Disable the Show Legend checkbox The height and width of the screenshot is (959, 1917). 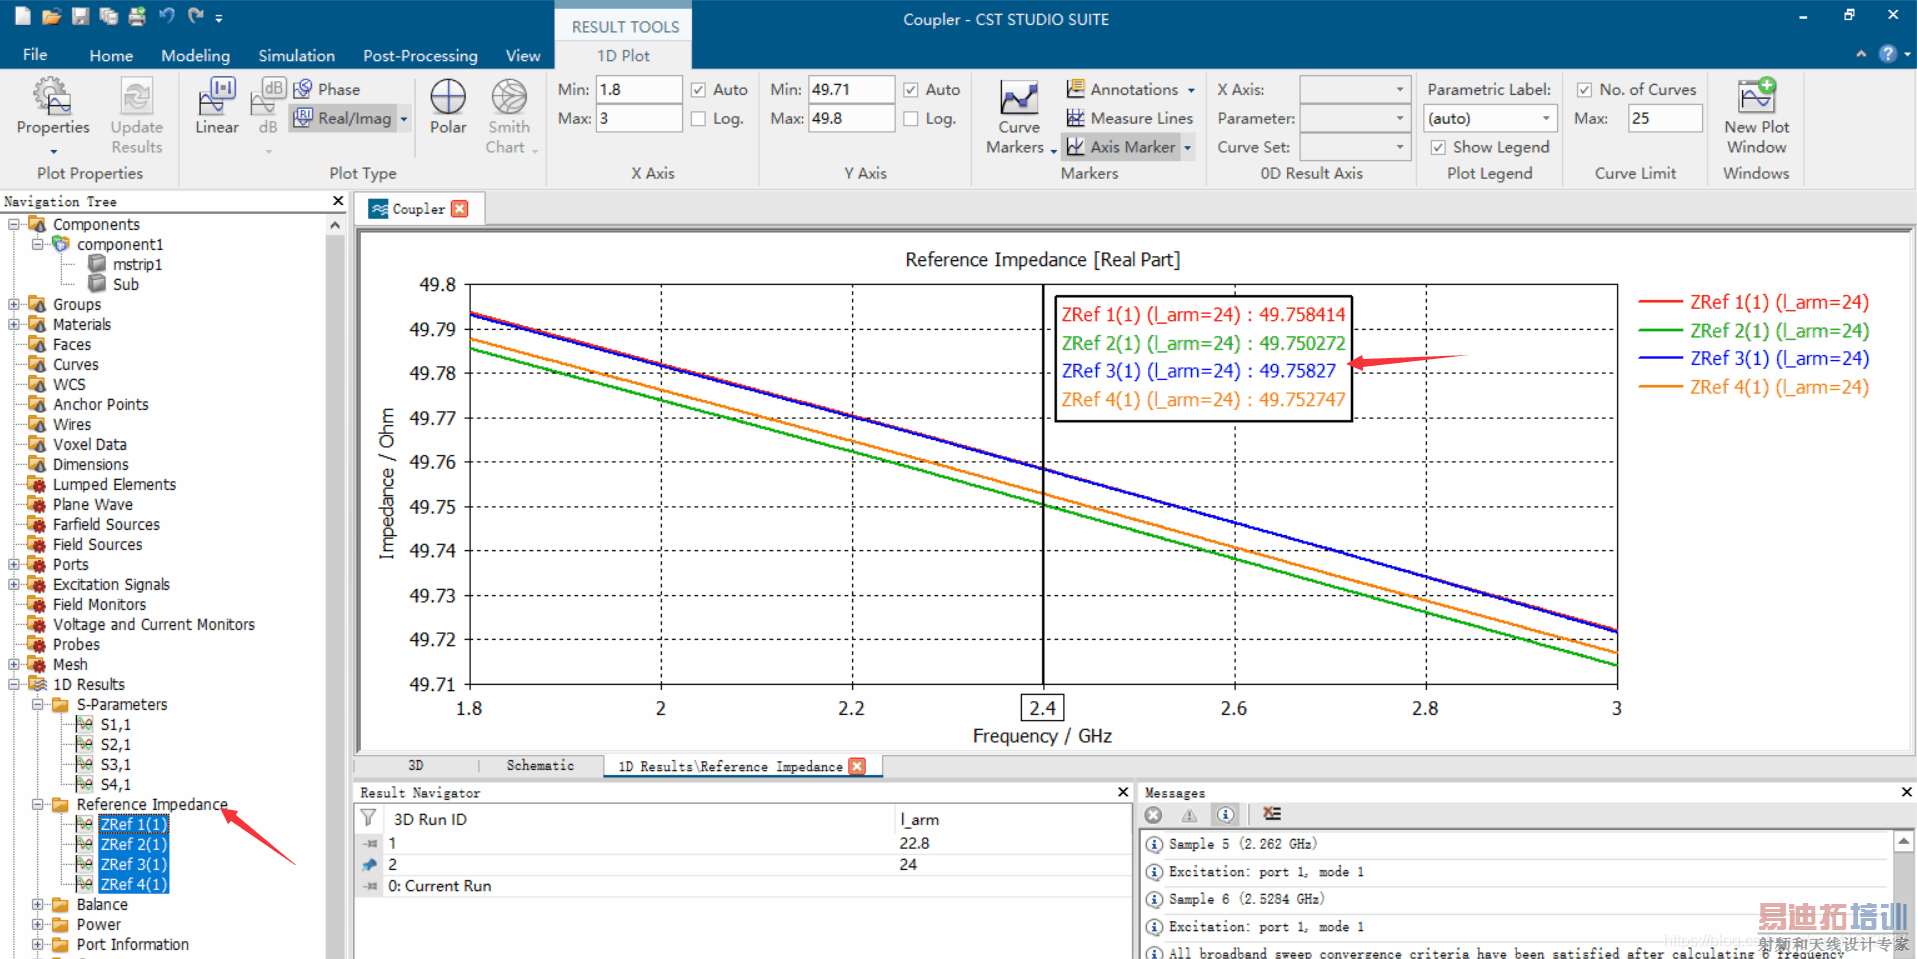(x=1438, y=147)
